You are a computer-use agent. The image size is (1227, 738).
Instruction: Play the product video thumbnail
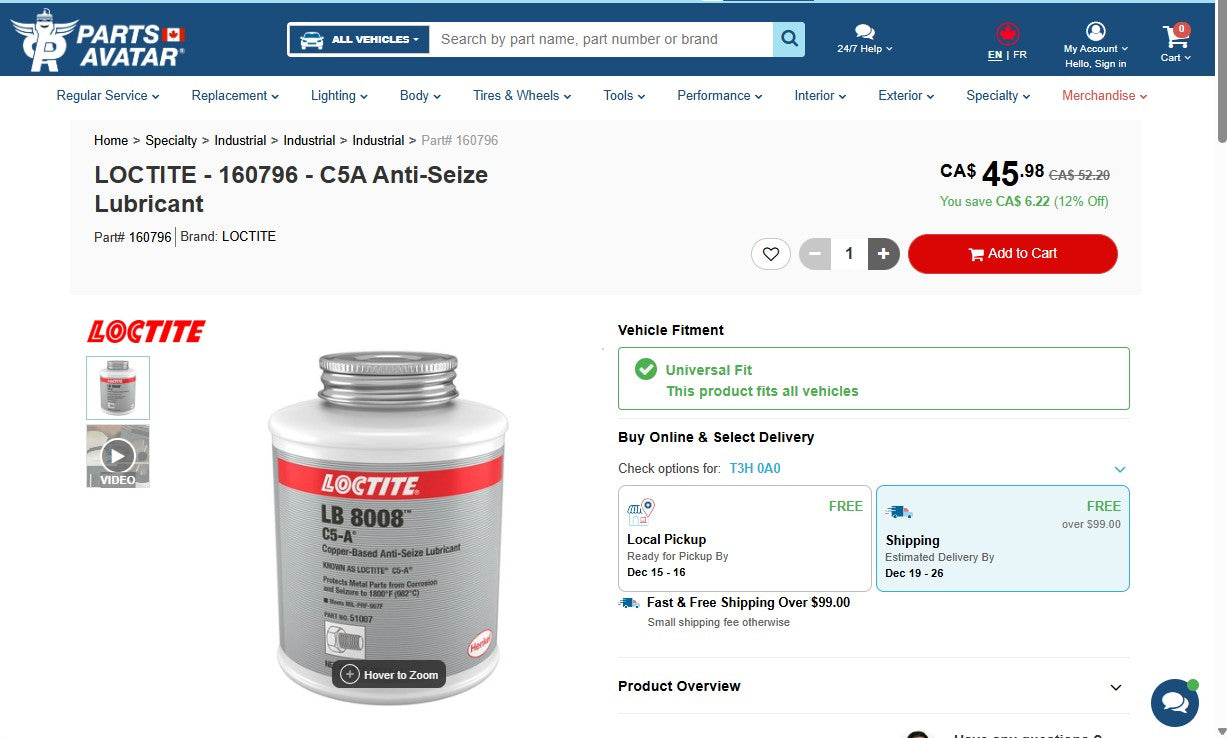[117, 455]
